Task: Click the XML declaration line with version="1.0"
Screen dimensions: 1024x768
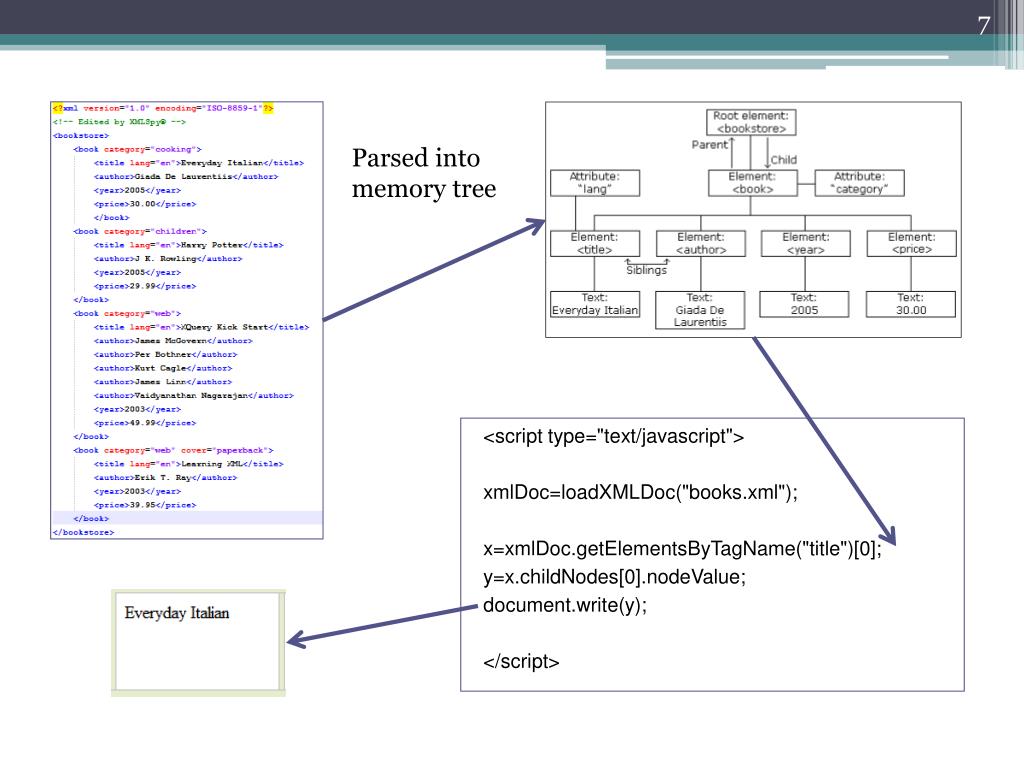Action: (163, 108)
